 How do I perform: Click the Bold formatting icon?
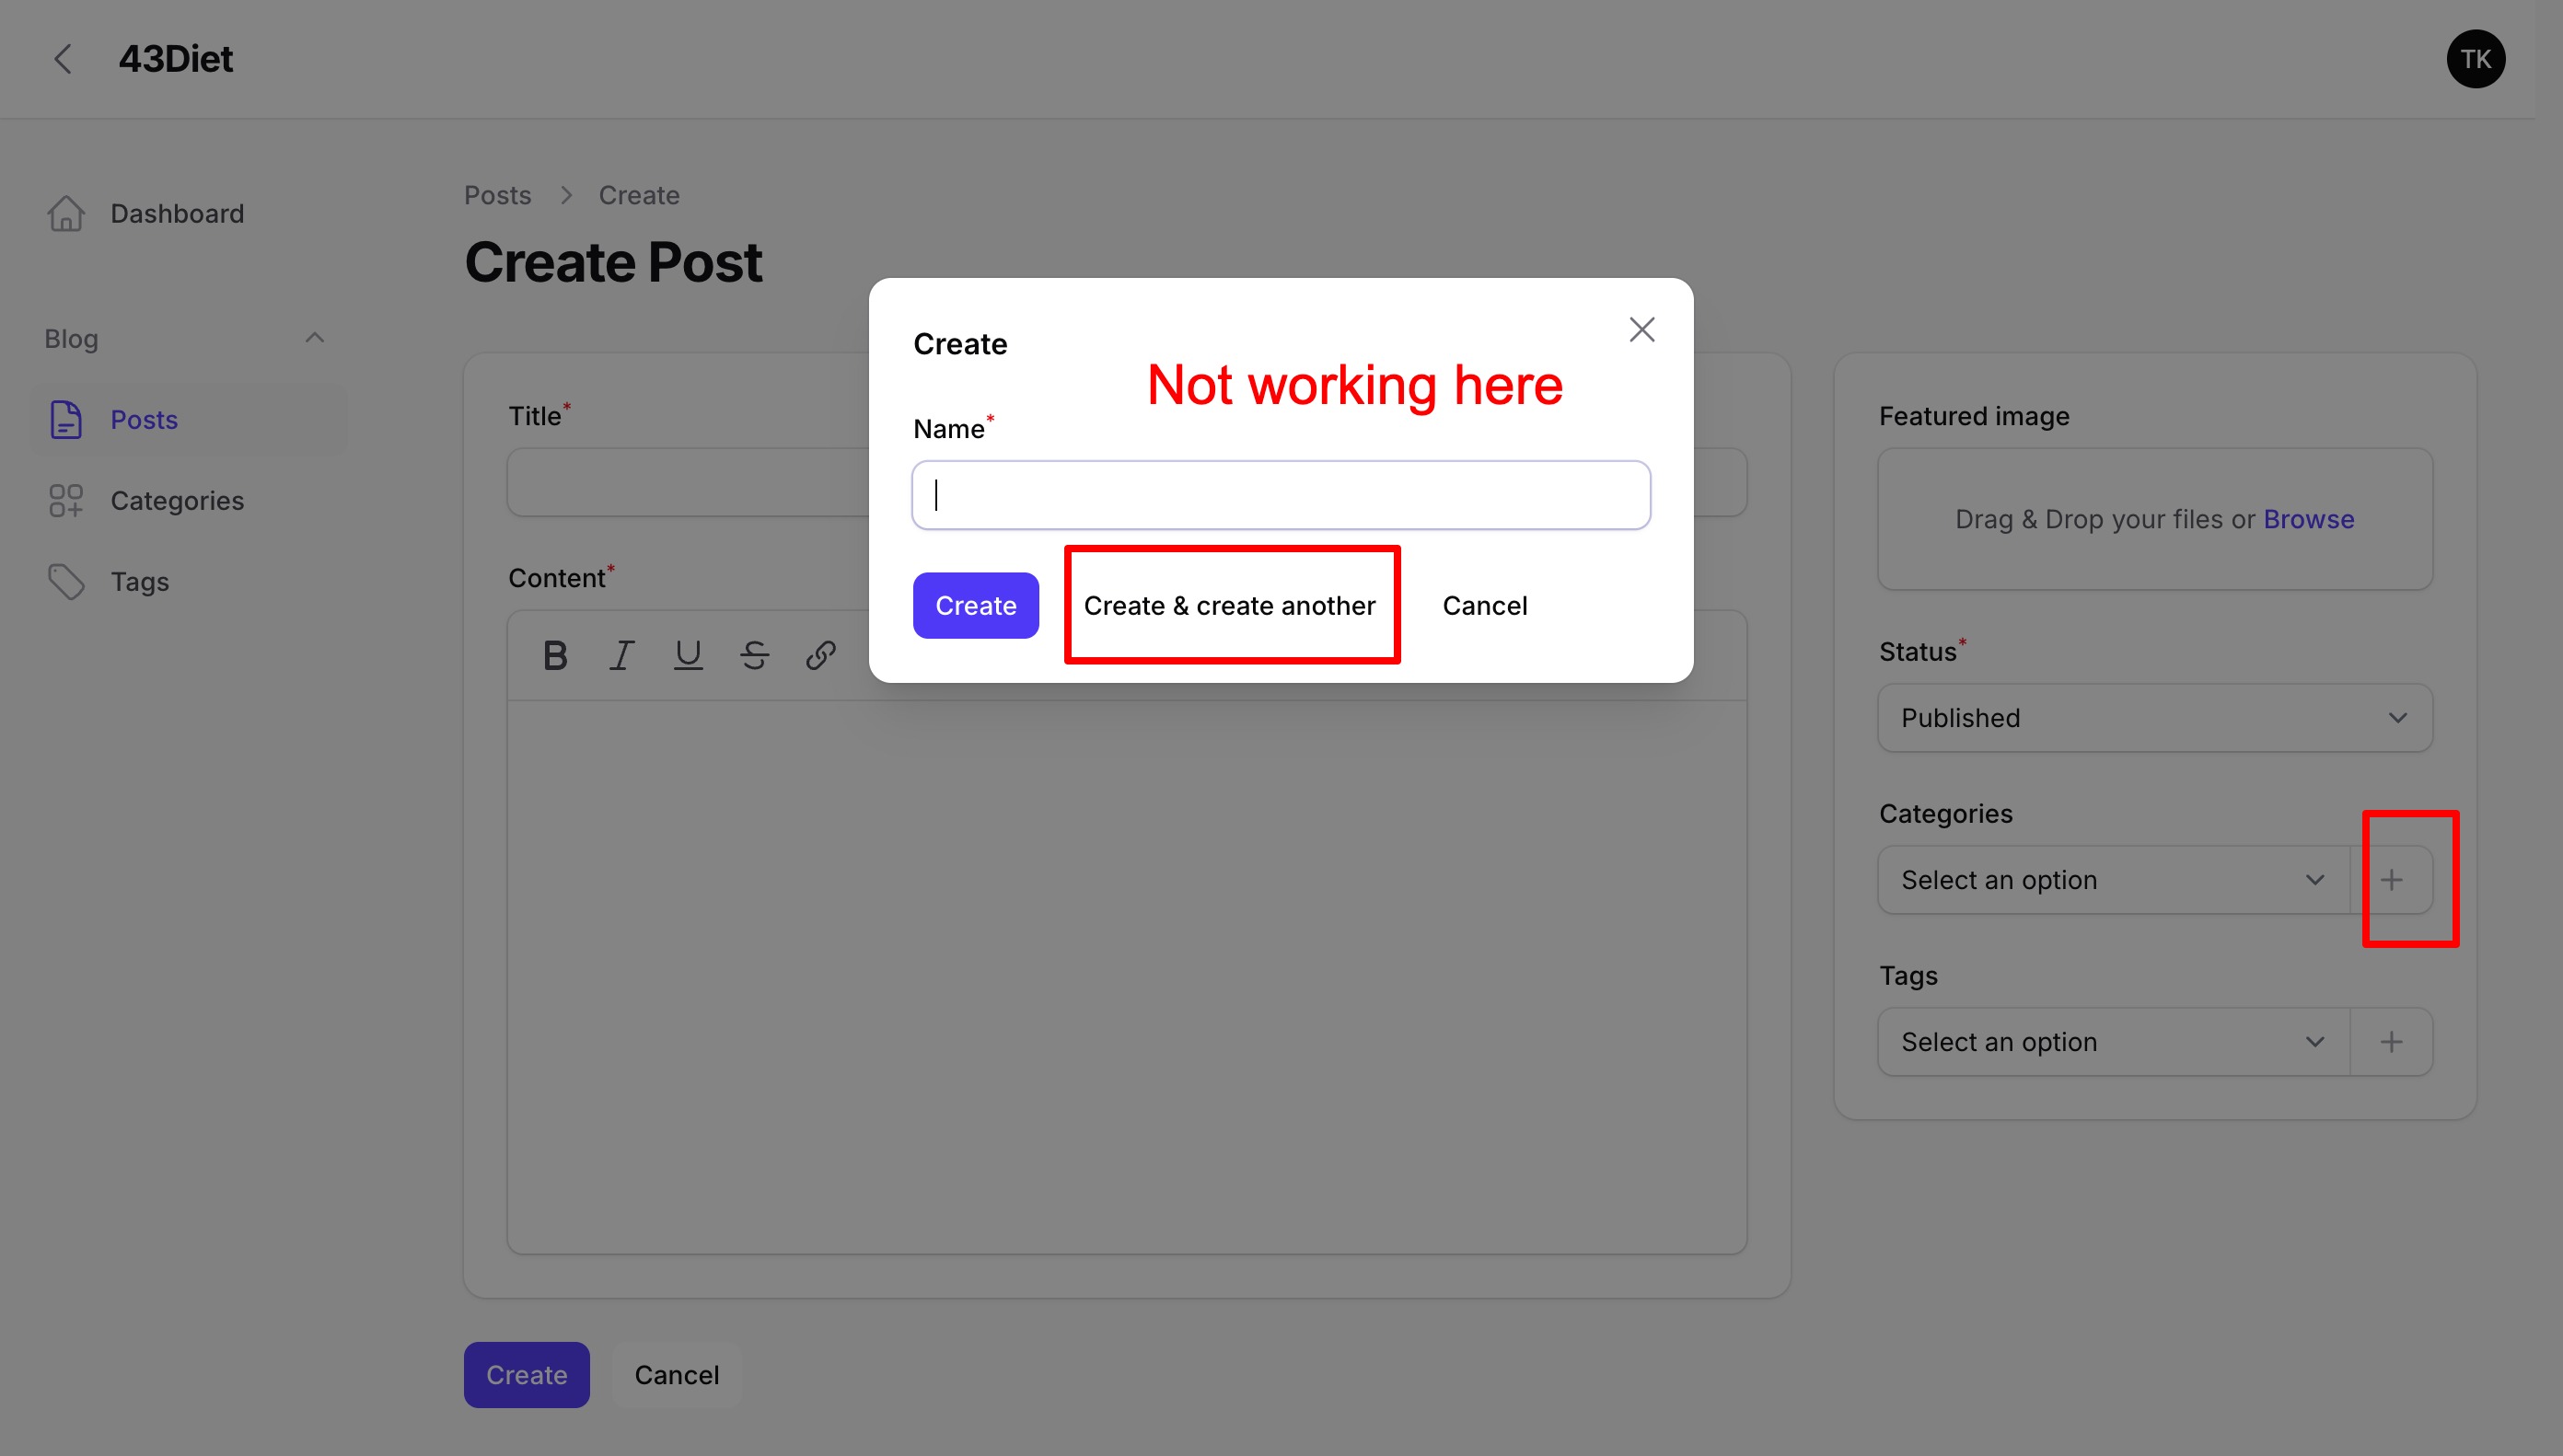point(555,655)
